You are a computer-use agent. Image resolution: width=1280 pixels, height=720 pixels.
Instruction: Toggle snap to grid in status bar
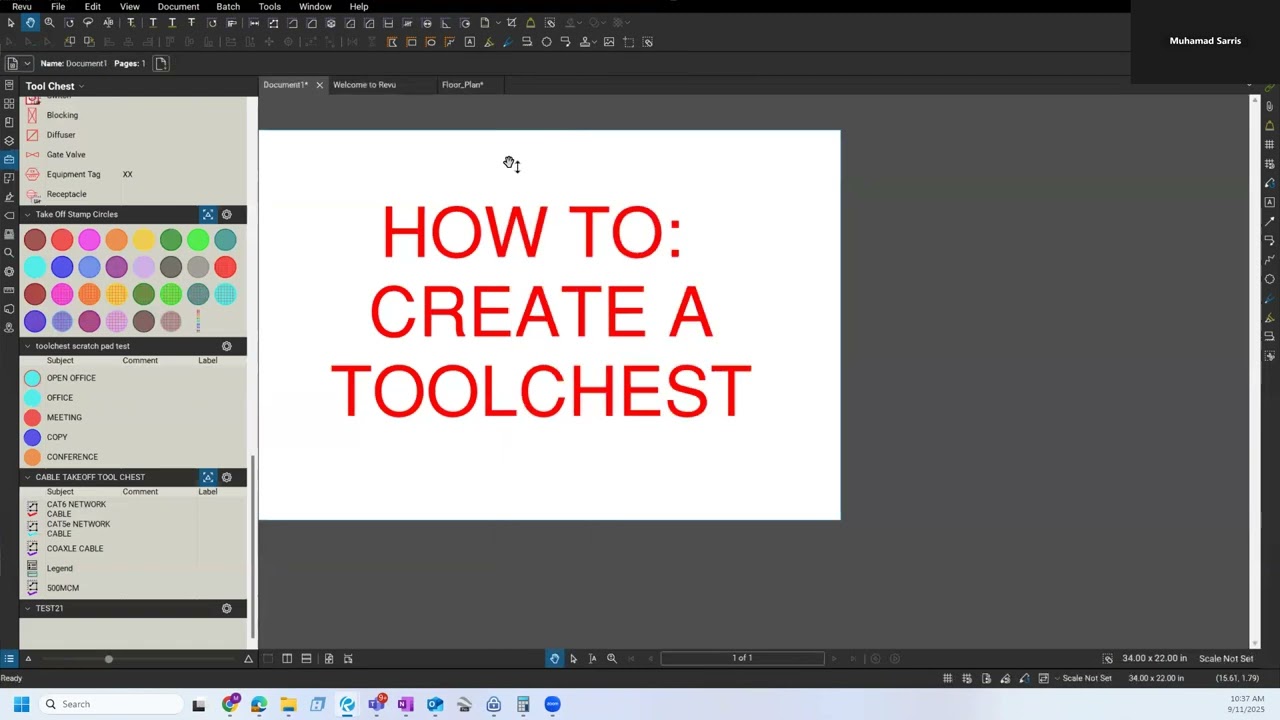tap(967, 678)
